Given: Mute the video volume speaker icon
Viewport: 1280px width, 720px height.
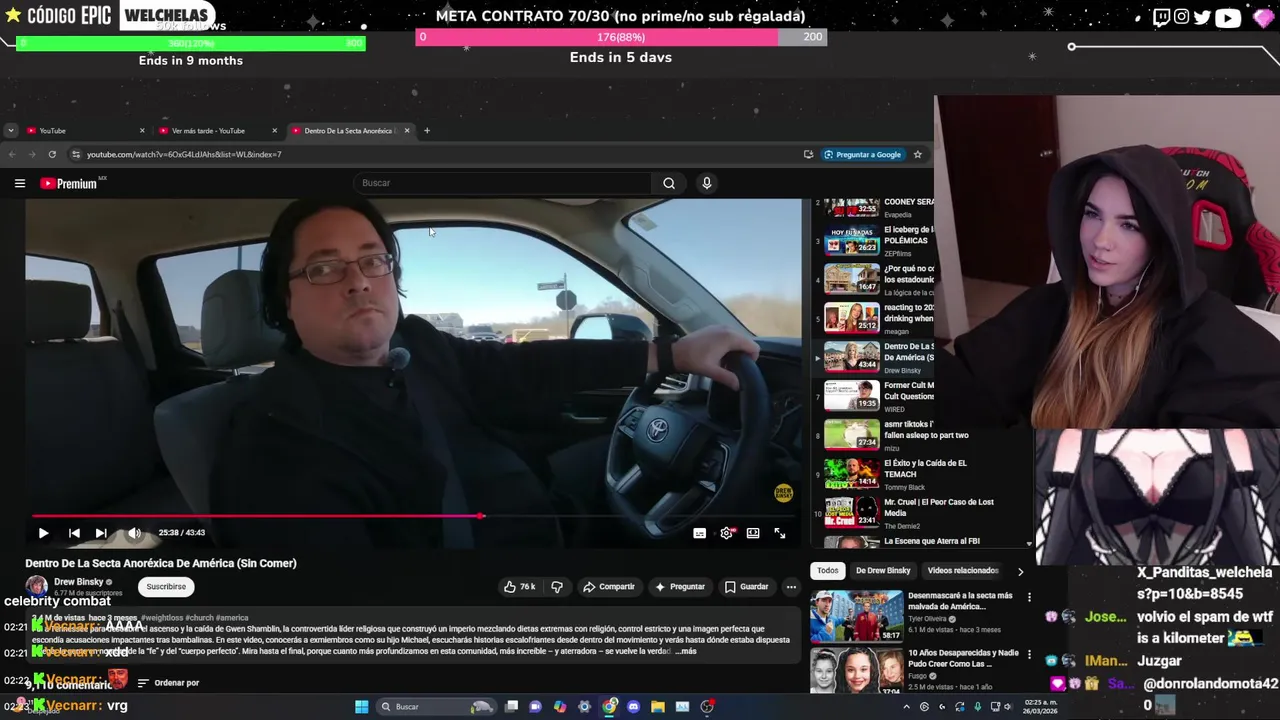Looking at the screenshot, I should pyautogui.click(x=134, y=533).
